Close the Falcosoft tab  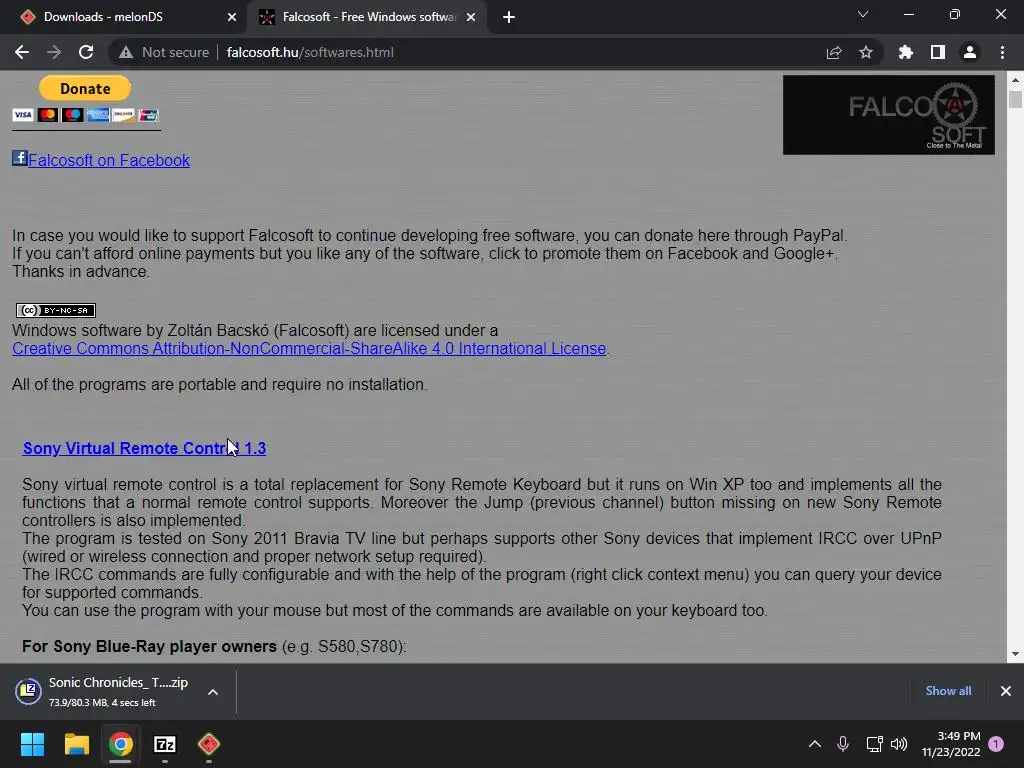471,17
